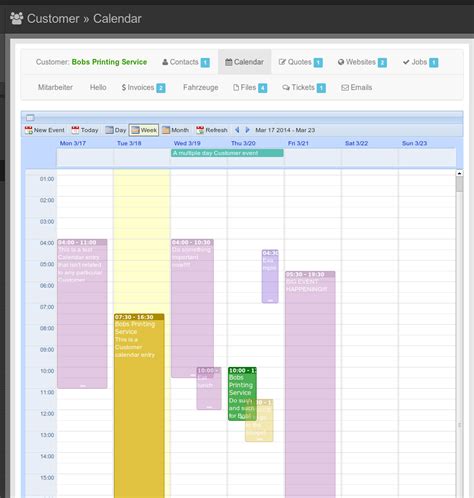Jump to Today in the calendar
The height and width of the screenshot is (498, 474).
coord(85,130)
